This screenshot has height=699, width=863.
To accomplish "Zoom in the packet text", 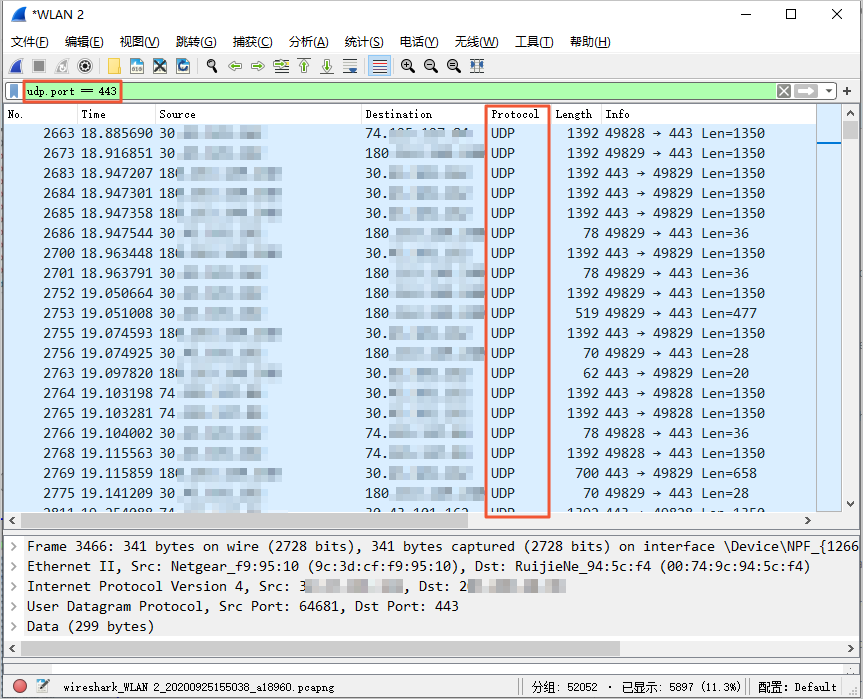I will [408, 67].
